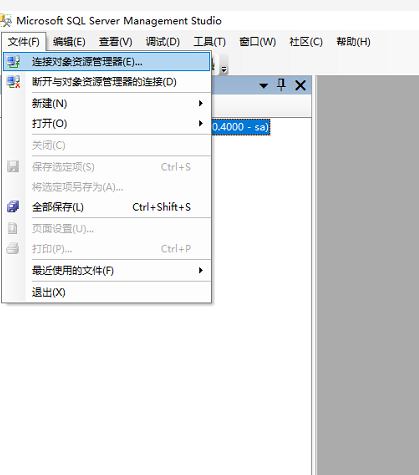This screenshot has width=419, height=475.
Task: Expand the 新建(N) submenu arrow
Action: 201,103
